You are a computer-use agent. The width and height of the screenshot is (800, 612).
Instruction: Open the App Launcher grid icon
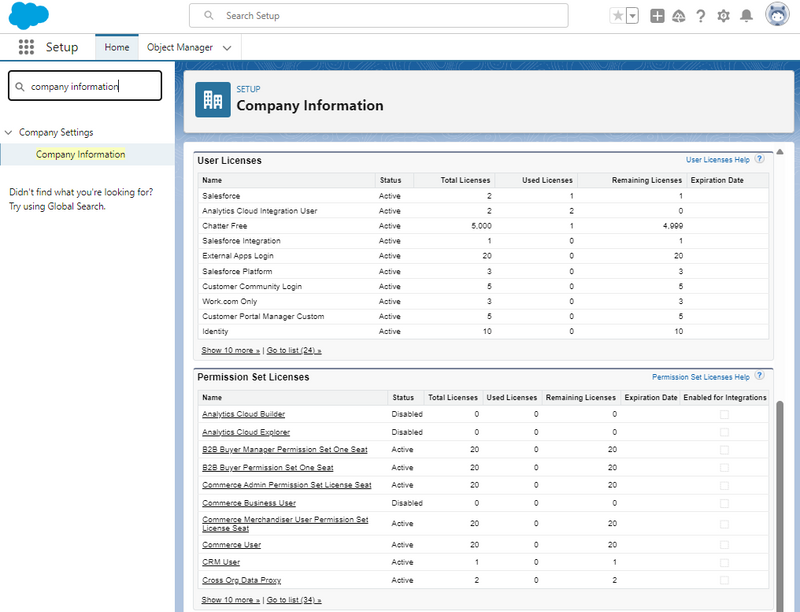pyautogui.click(x=26, y=47)
